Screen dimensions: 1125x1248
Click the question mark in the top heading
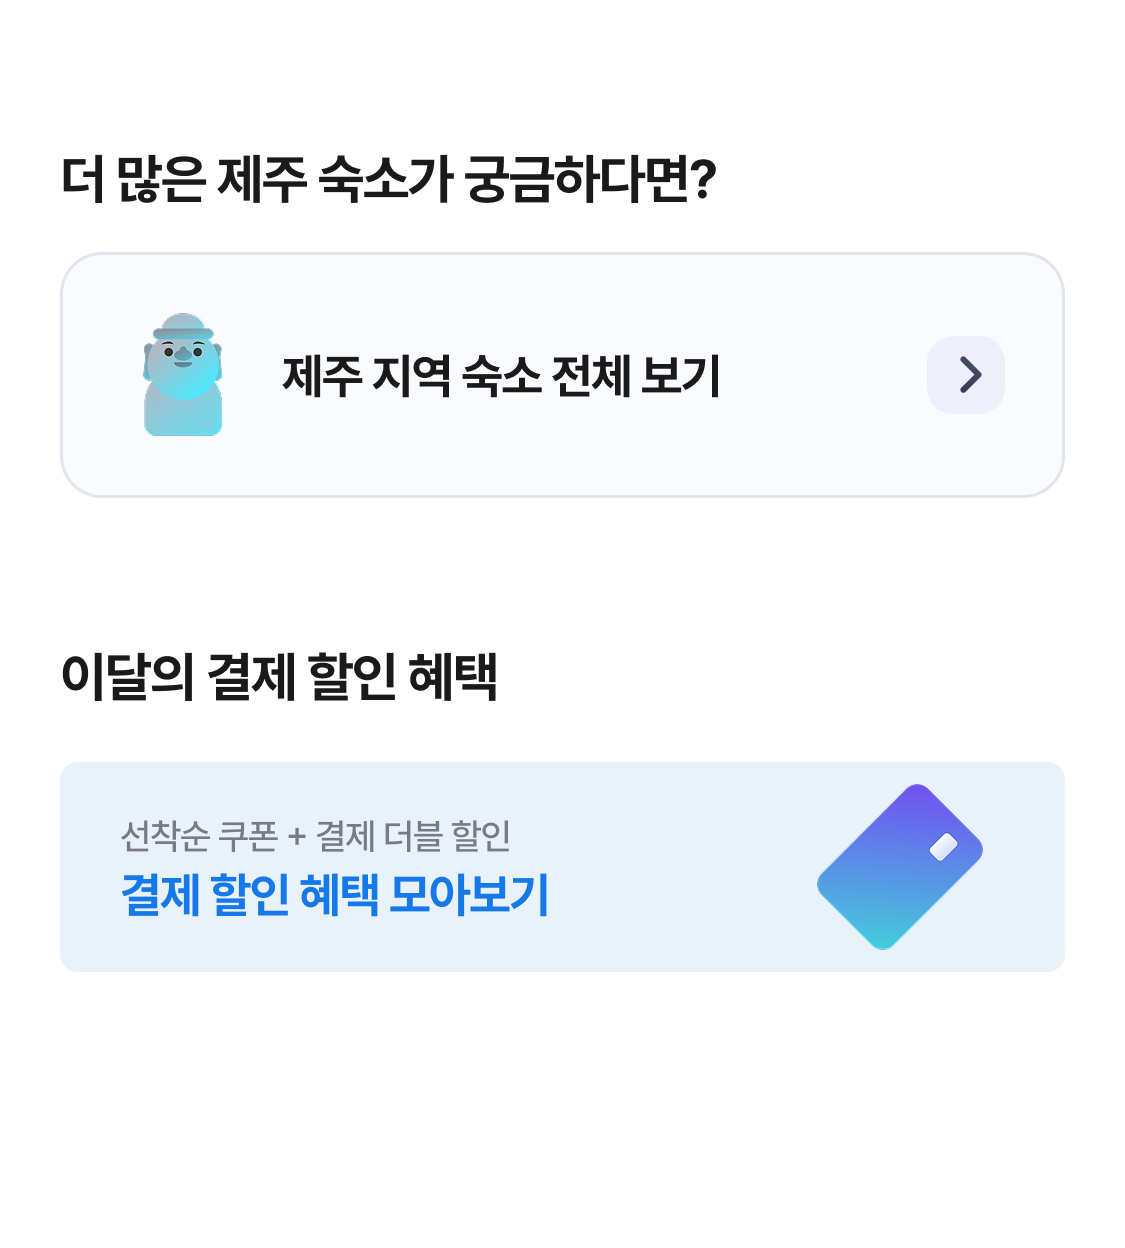(x=704, y=180)
